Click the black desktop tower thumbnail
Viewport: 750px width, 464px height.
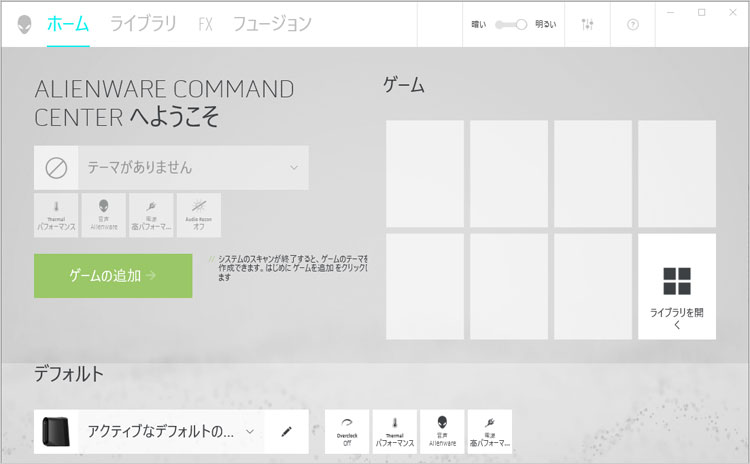click(x=56, y=431)
